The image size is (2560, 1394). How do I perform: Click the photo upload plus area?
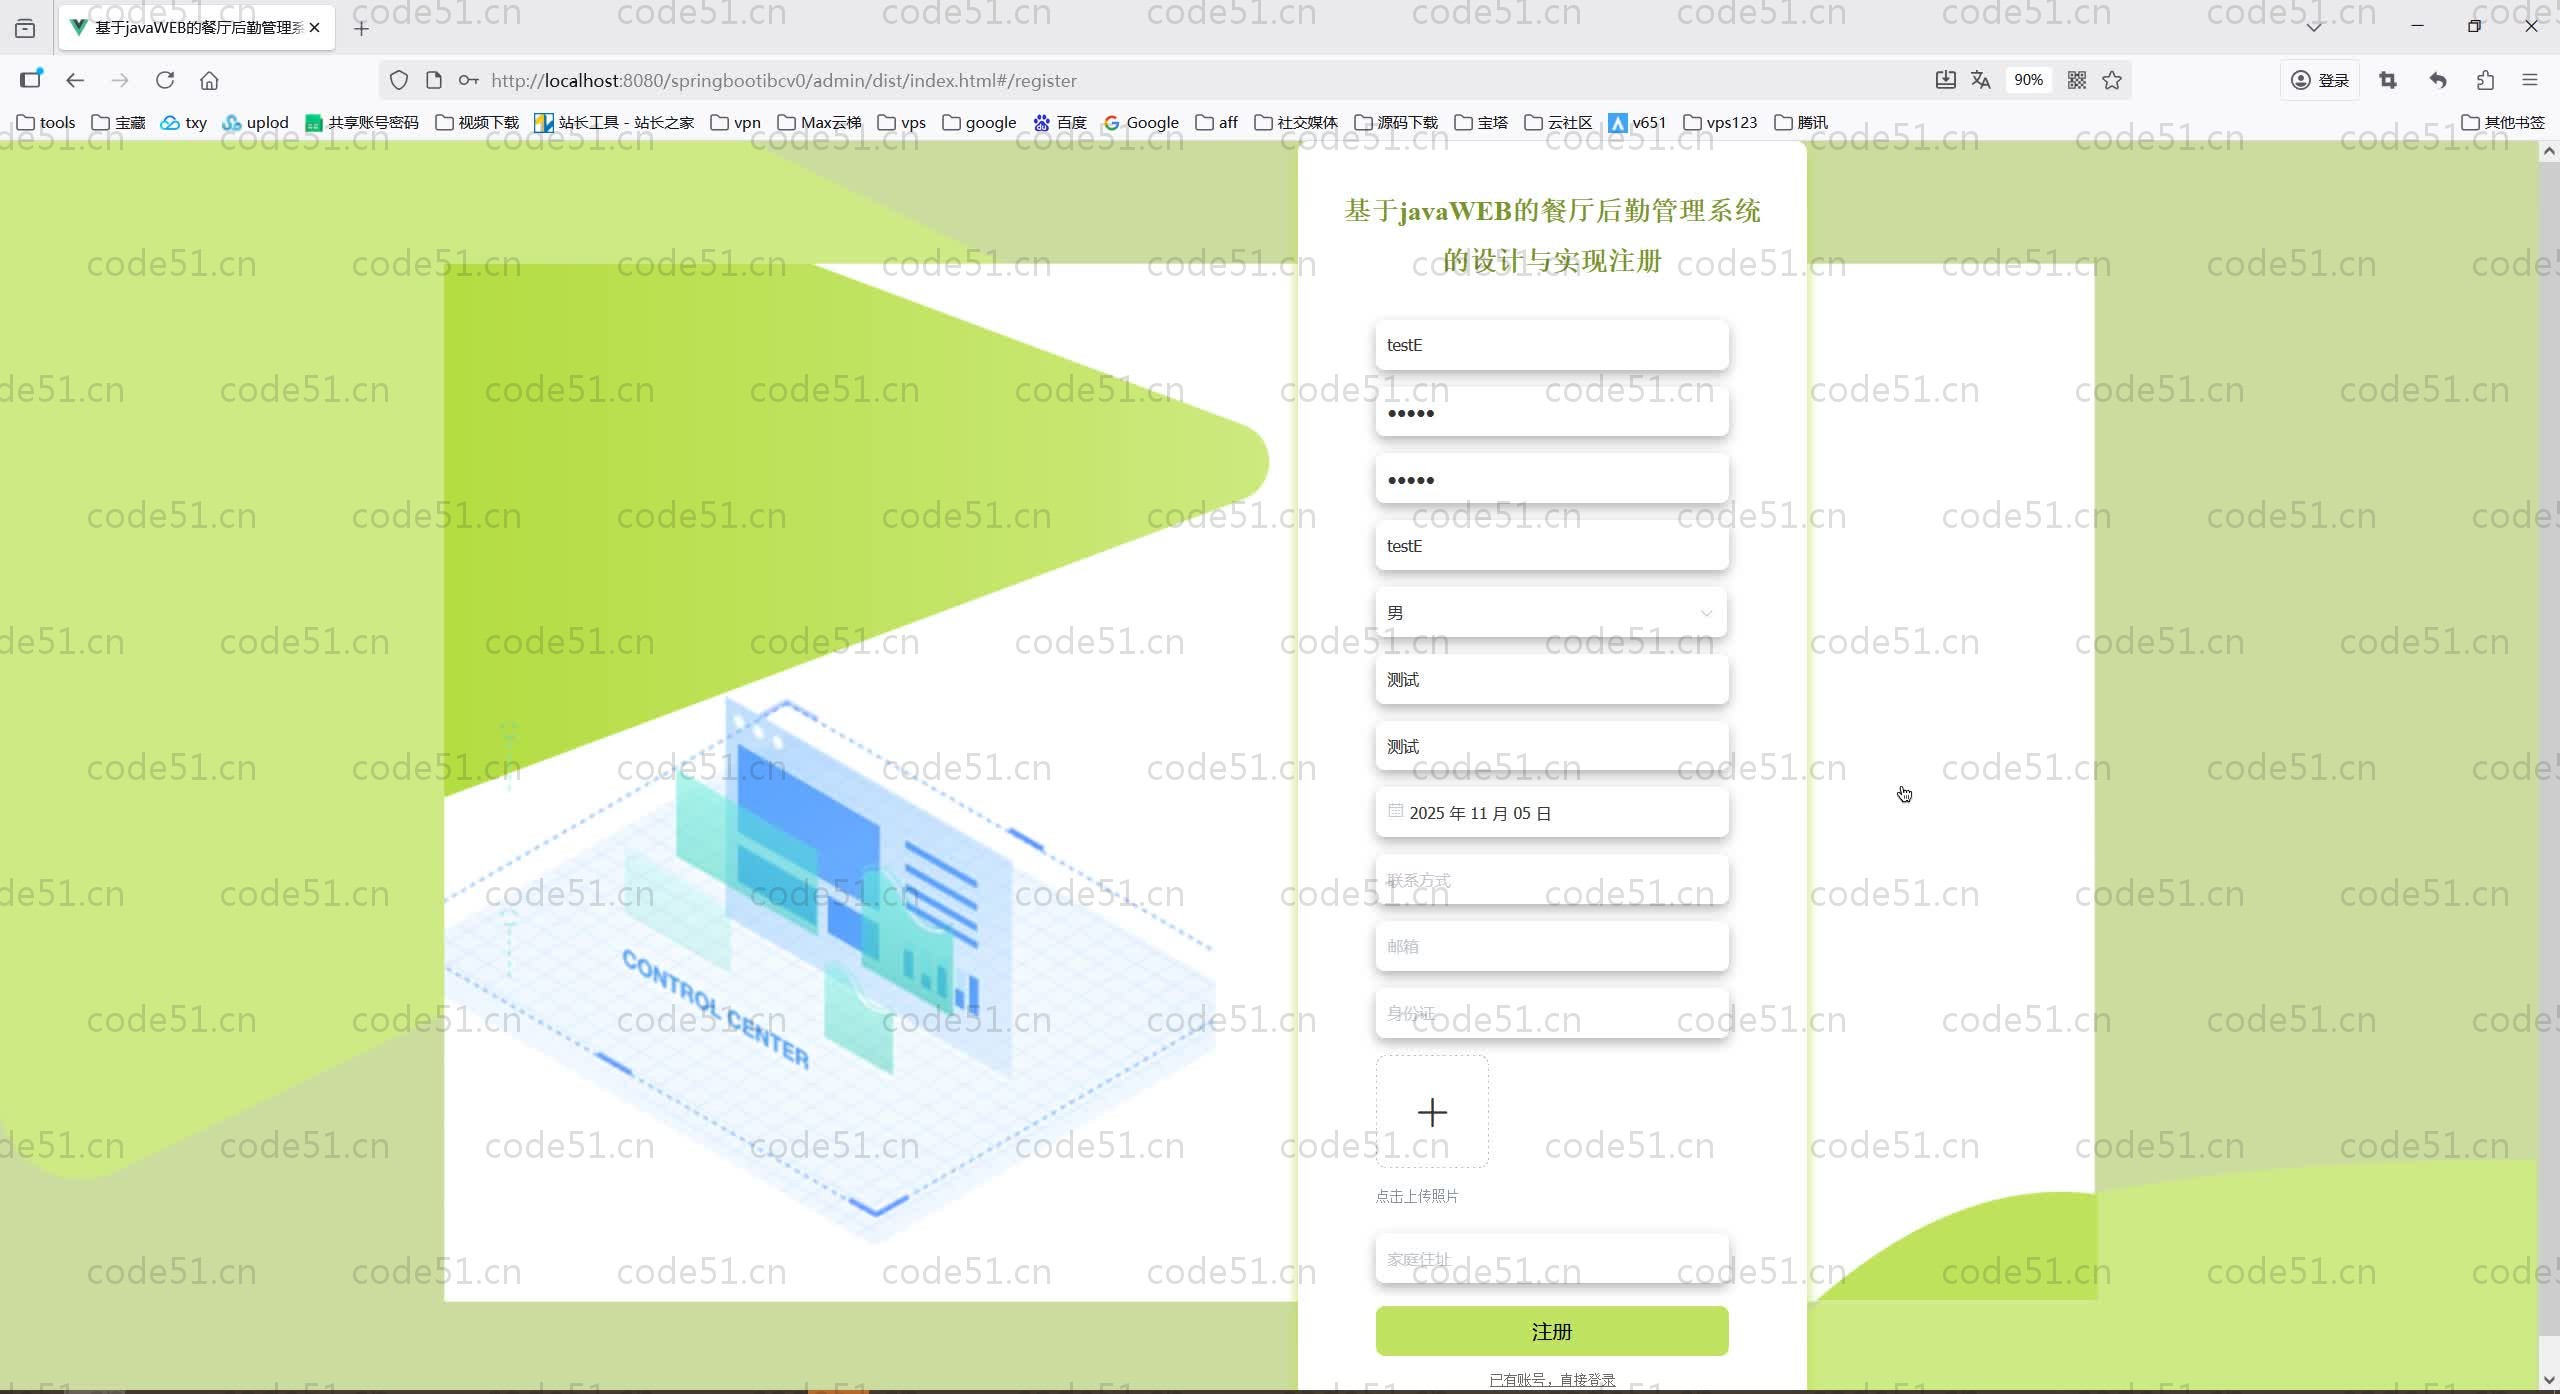tap(1432, 1111)
